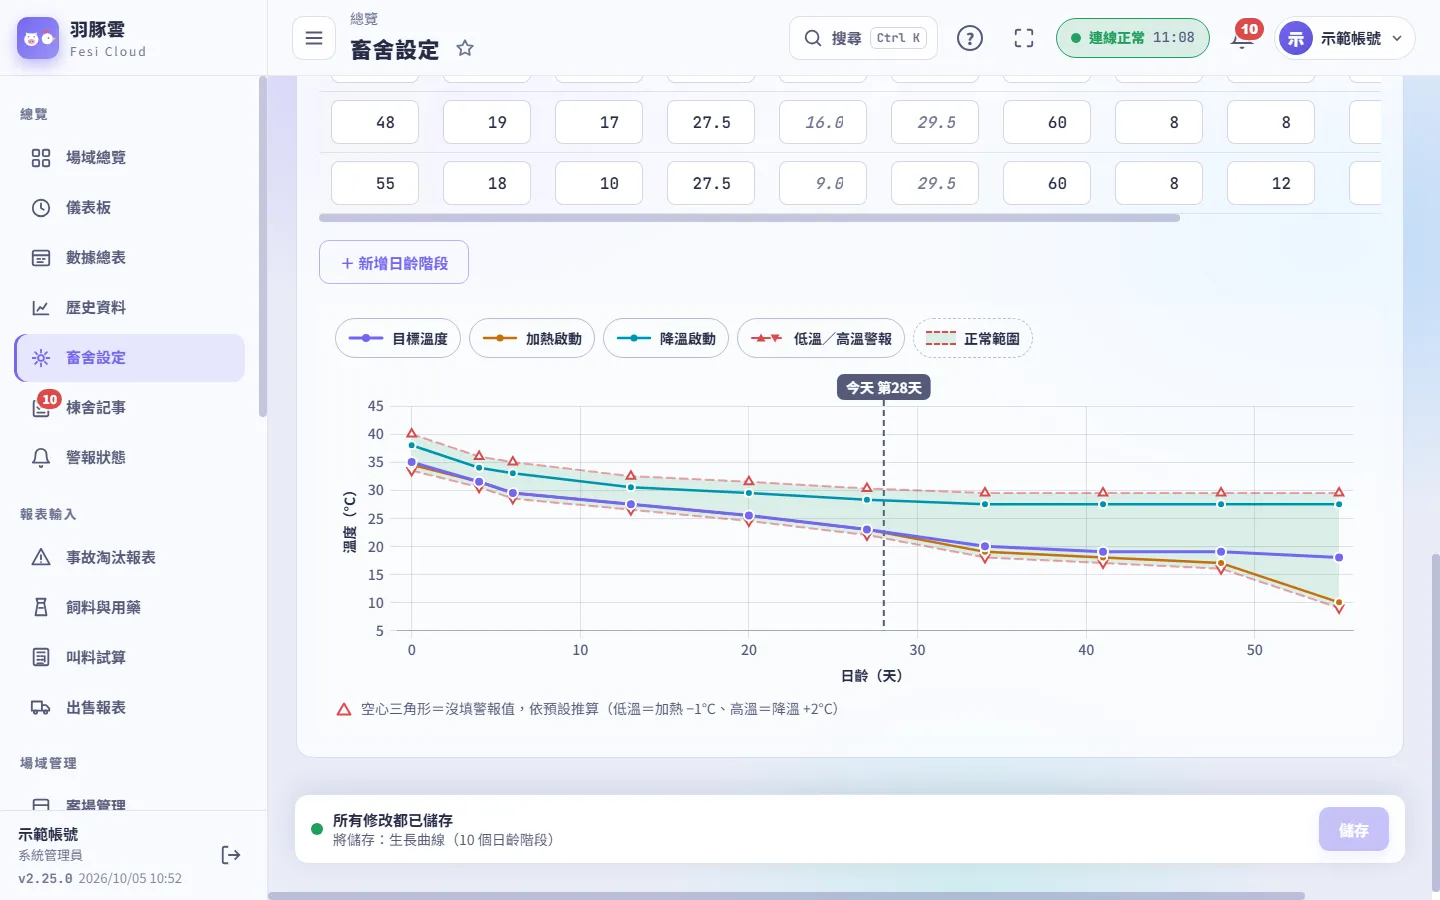
Task: Open 場域總覽 in sidebar
Action: pos(130,158)
